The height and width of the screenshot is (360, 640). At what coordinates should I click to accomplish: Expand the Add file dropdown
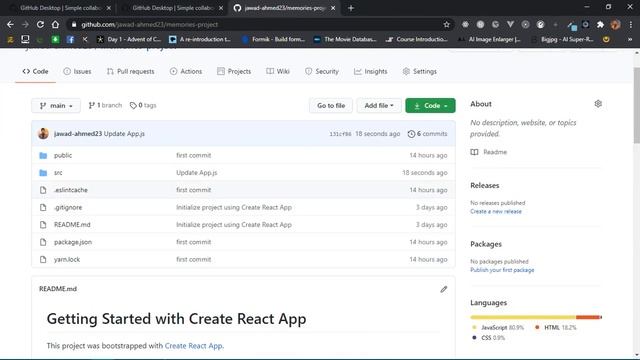click(x=379, y=105)
